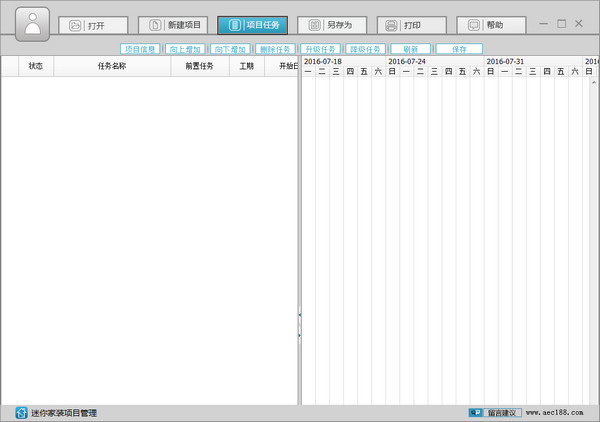Refresh the view with 刷新

(x=411, y=49)
